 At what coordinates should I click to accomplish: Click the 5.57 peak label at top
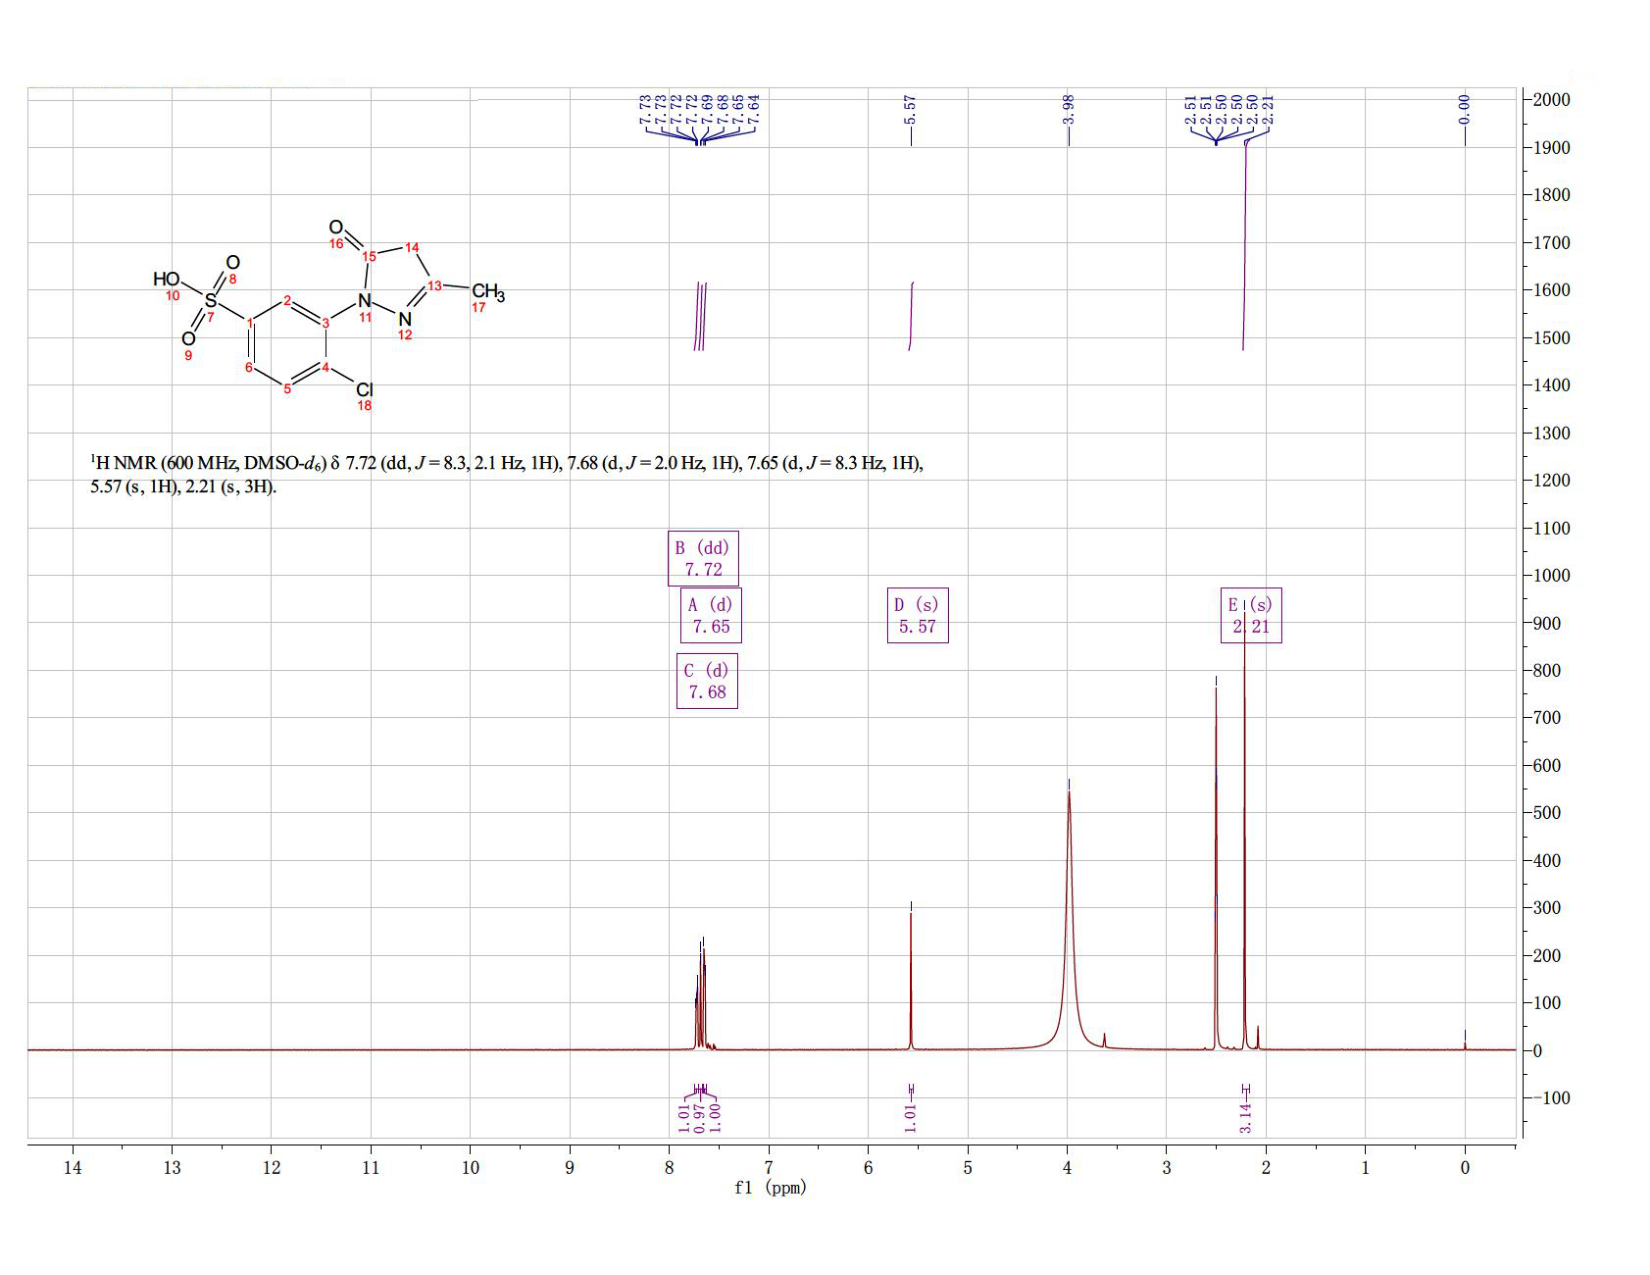click(x=910, y=110)
